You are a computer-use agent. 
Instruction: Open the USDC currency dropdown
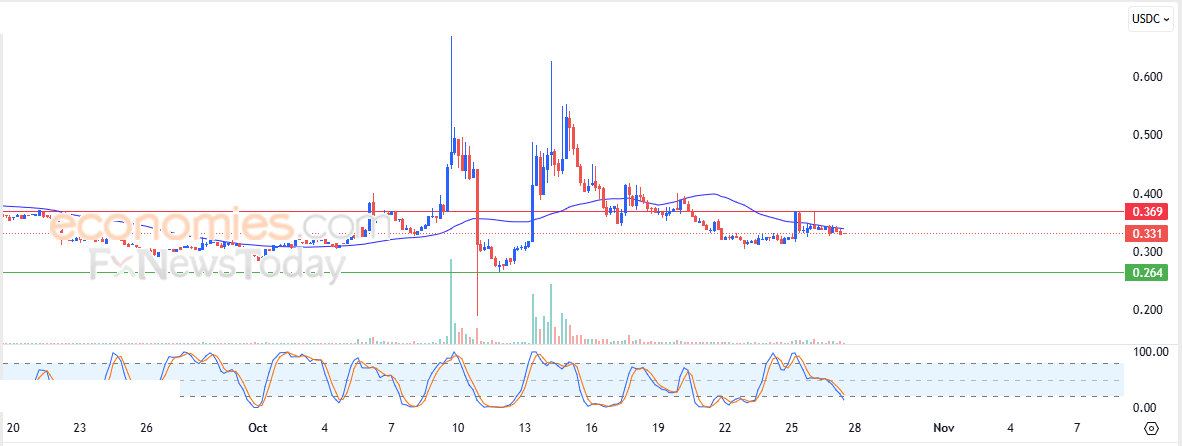1150,19
